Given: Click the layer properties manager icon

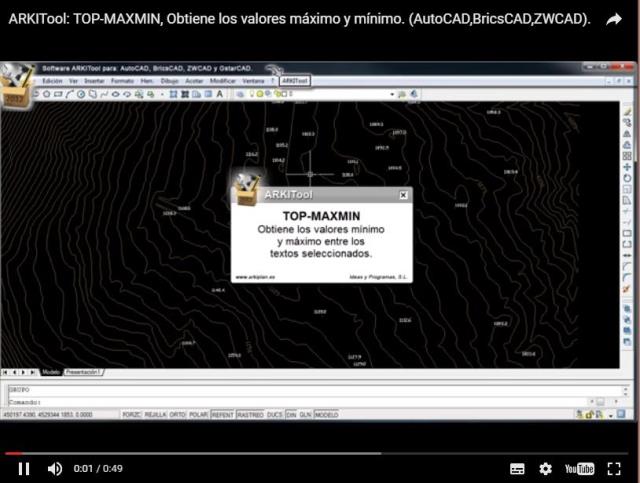Looking at the screenshot, I should [240, 94].
